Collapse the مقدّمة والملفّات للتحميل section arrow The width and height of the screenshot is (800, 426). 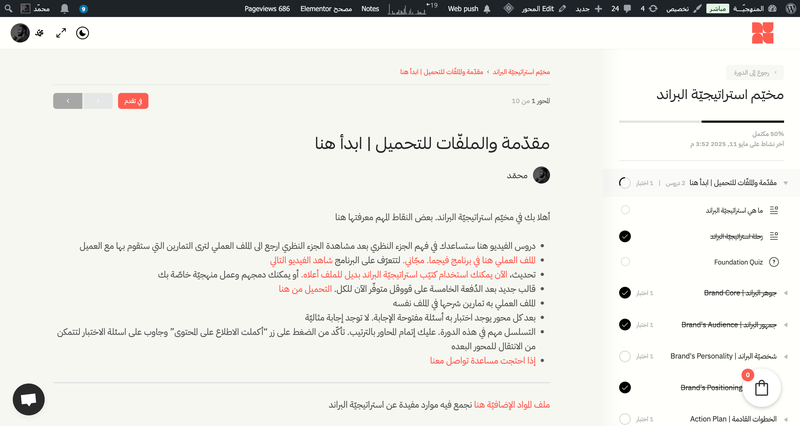[x=786, y=183]
